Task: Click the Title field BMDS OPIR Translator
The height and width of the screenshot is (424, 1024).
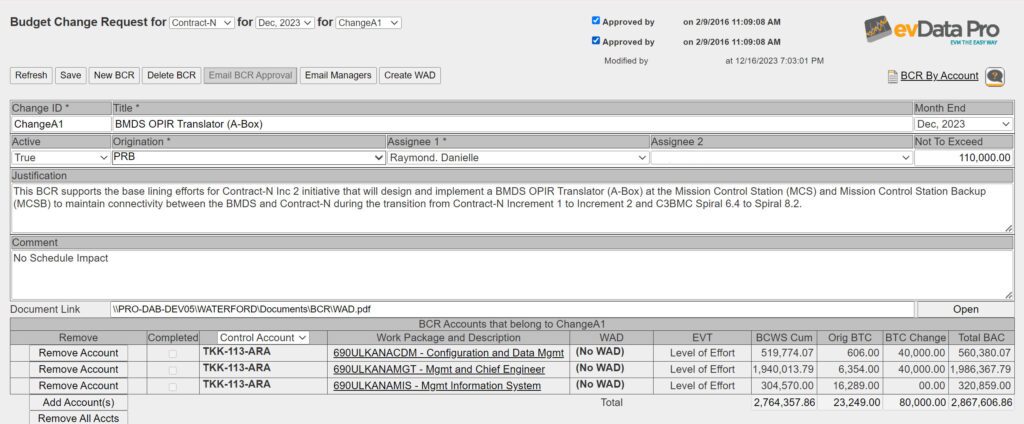Action: (x=512, y=123)
